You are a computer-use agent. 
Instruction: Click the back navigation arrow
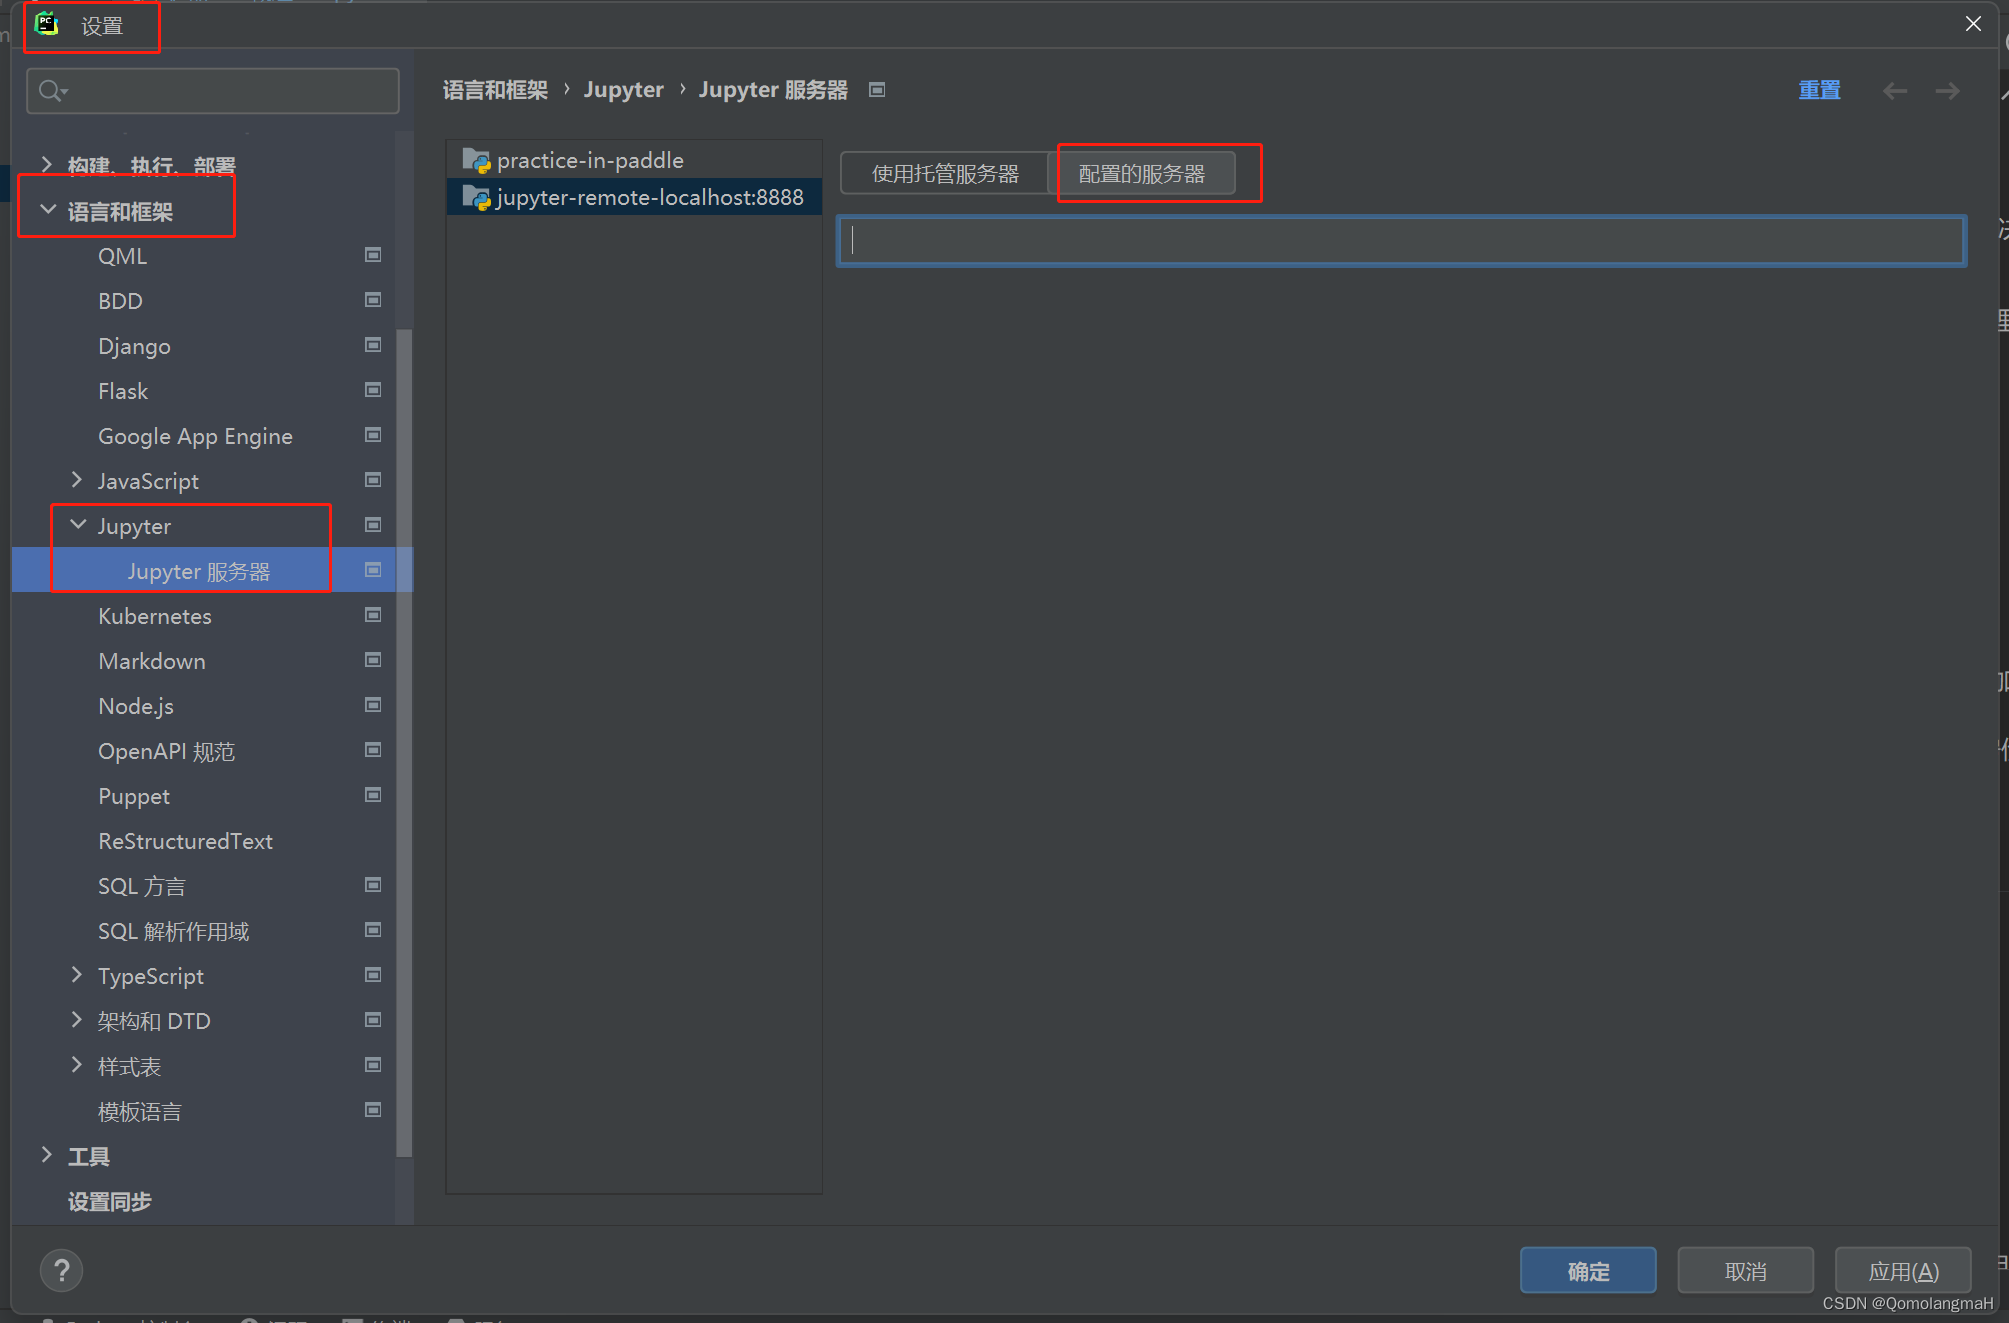click(1894, 90)
